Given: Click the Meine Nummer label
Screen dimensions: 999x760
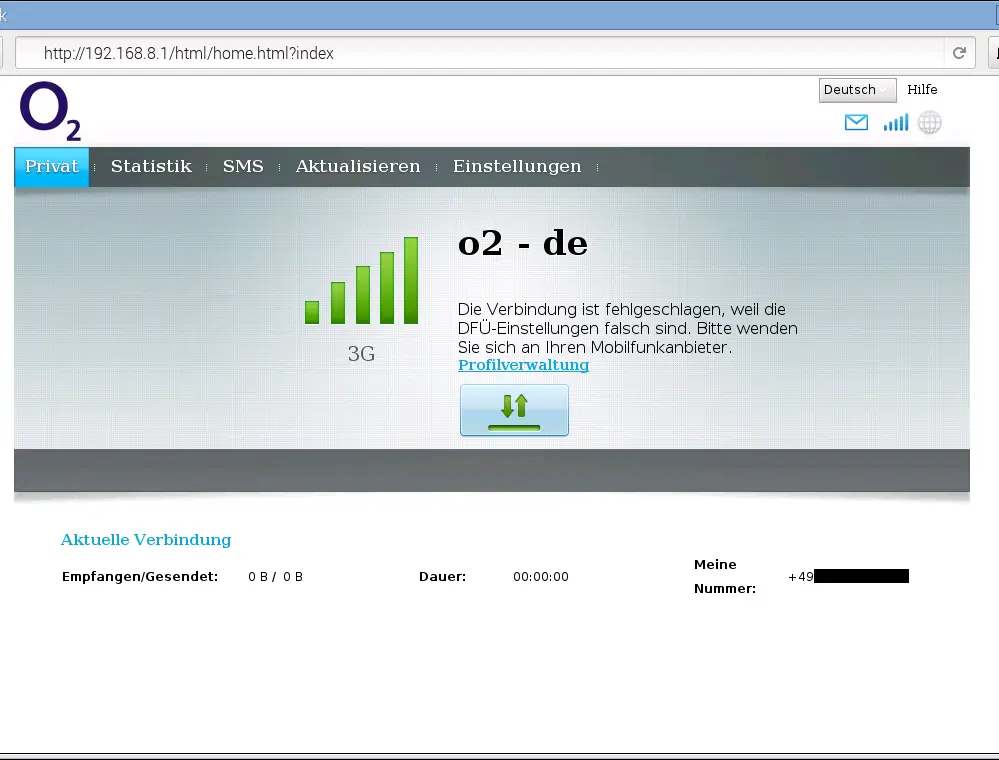Looking at the screenshot, I should [x=724, y=577].
